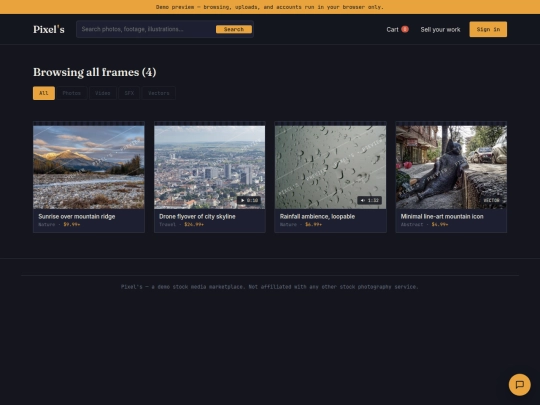Open the cat statue thumbnail

pos(451,167)
